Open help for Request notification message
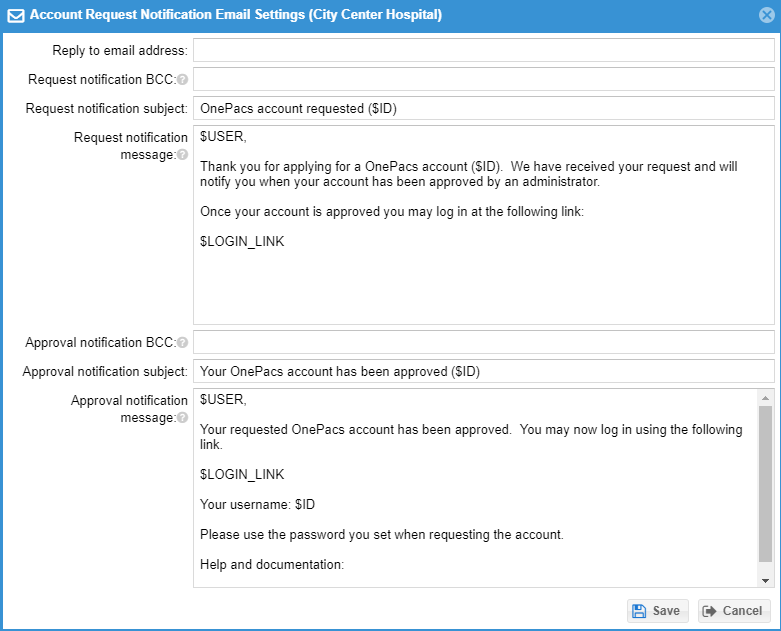781x631 pixels. pos(183,155)
